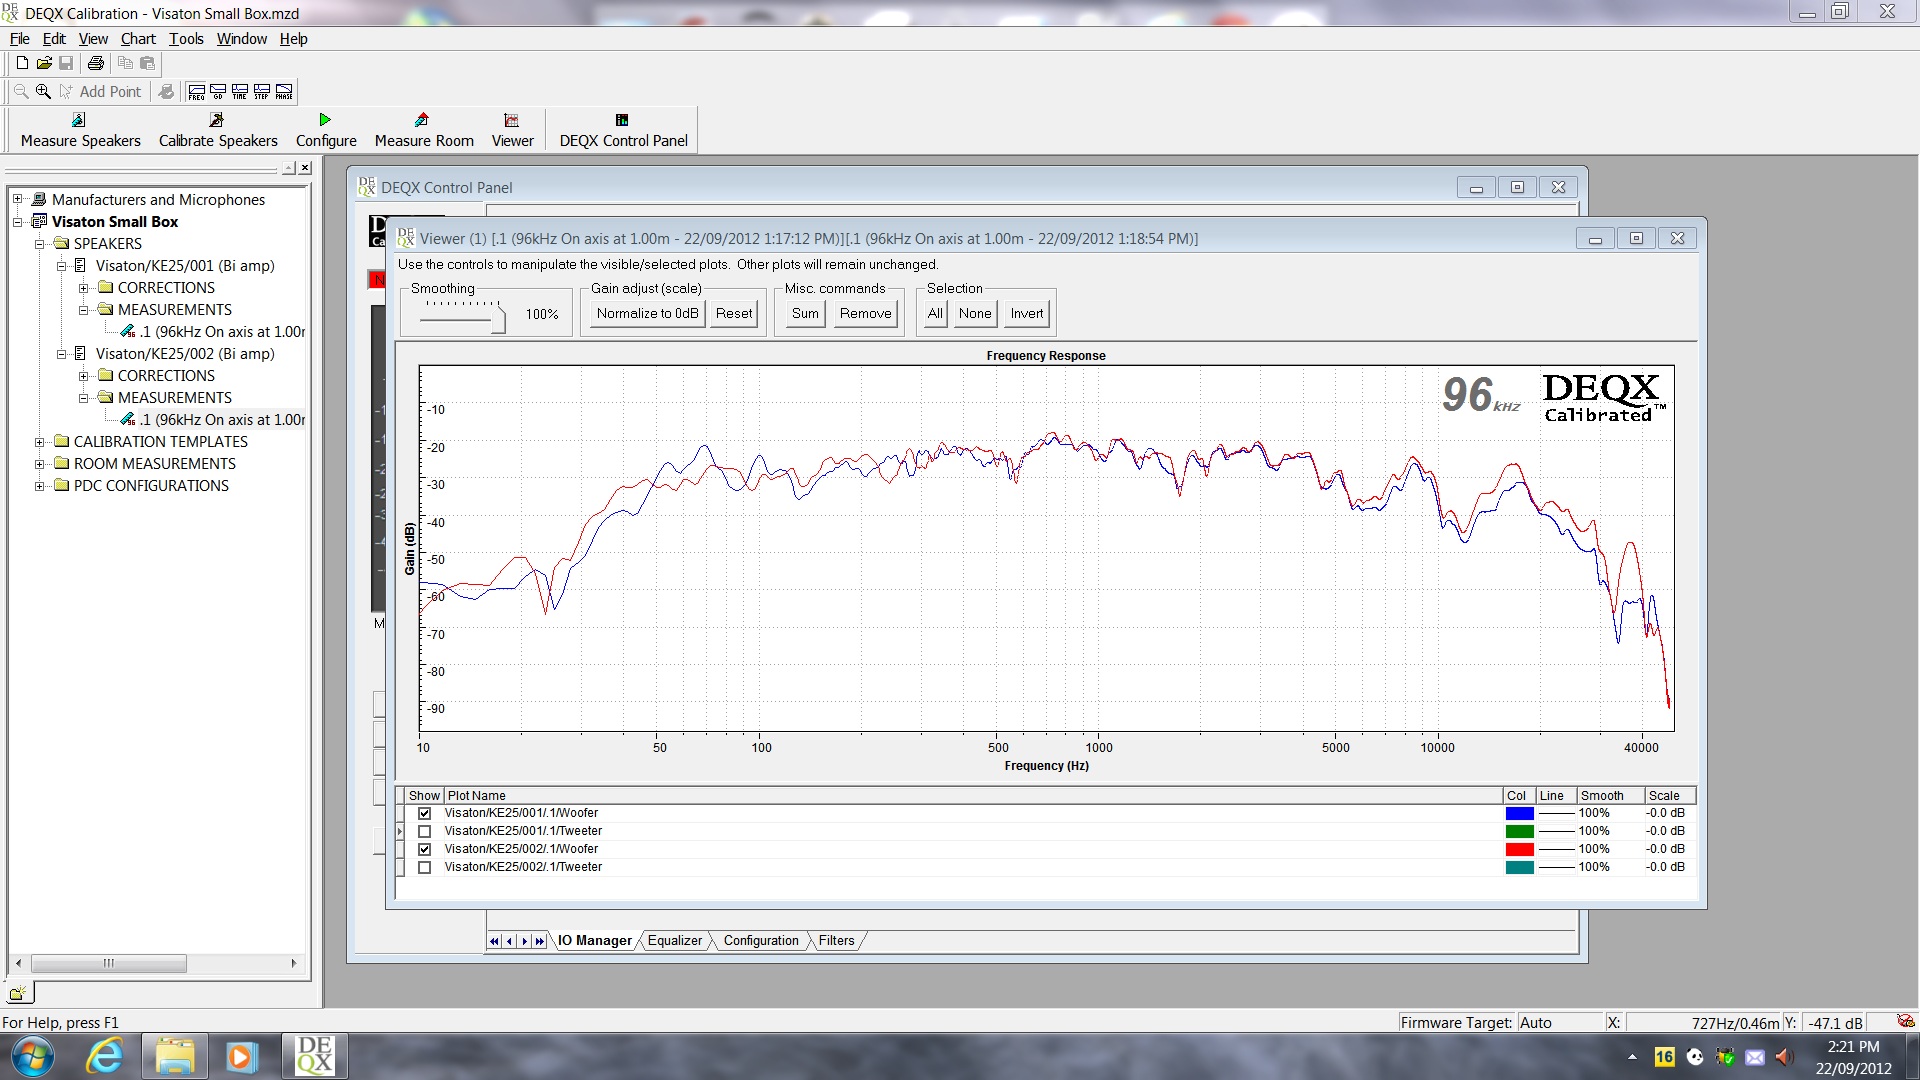Select .1 measurement under KE25/002

pos(213,419)
